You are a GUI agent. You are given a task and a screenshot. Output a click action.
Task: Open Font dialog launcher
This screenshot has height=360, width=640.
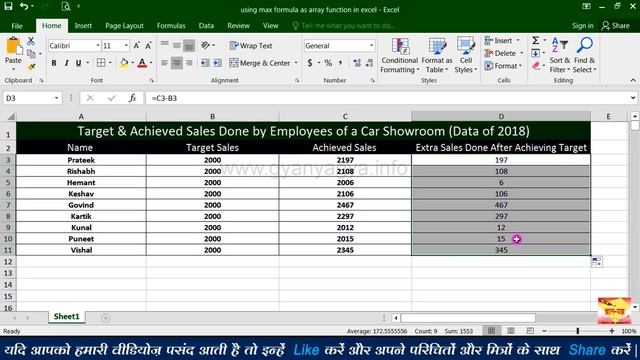151,80
